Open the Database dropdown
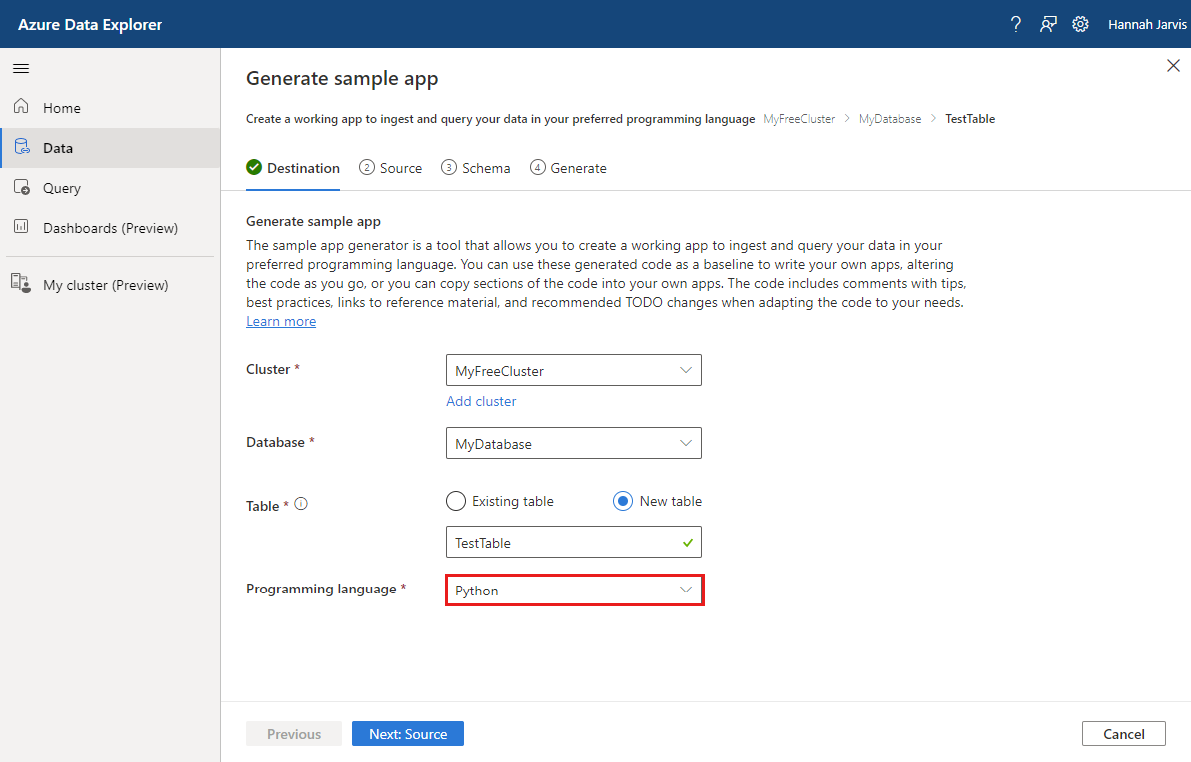The height and width of the screenshot is (762, 1191). pyautogui.click(x=574, y=443)
